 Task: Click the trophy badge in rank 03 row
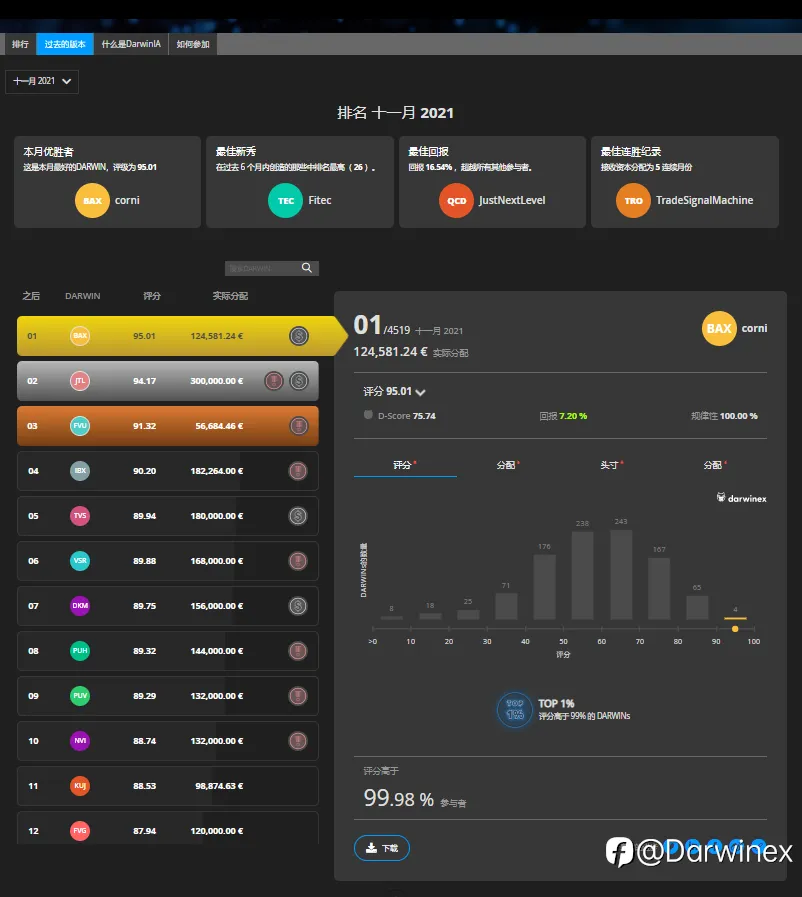(299, 426)
